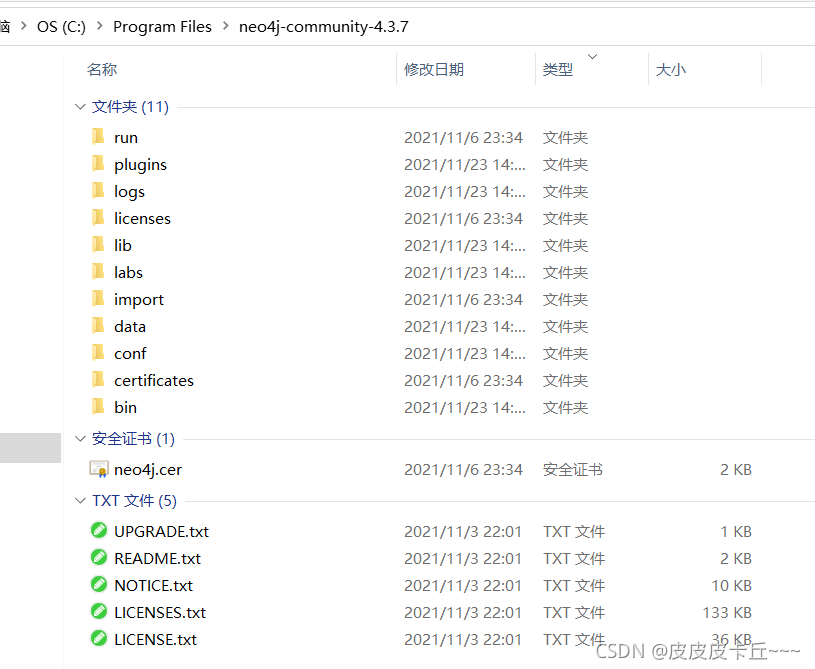815x669 pixels.
Task: Sort by 大小 column header
Action: point(671,69)
